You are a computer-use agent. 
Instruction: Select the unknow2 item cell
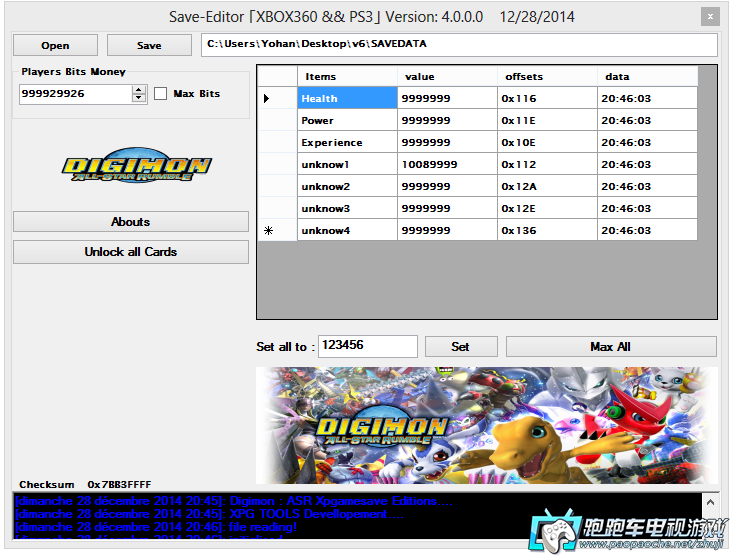point(347,187)
